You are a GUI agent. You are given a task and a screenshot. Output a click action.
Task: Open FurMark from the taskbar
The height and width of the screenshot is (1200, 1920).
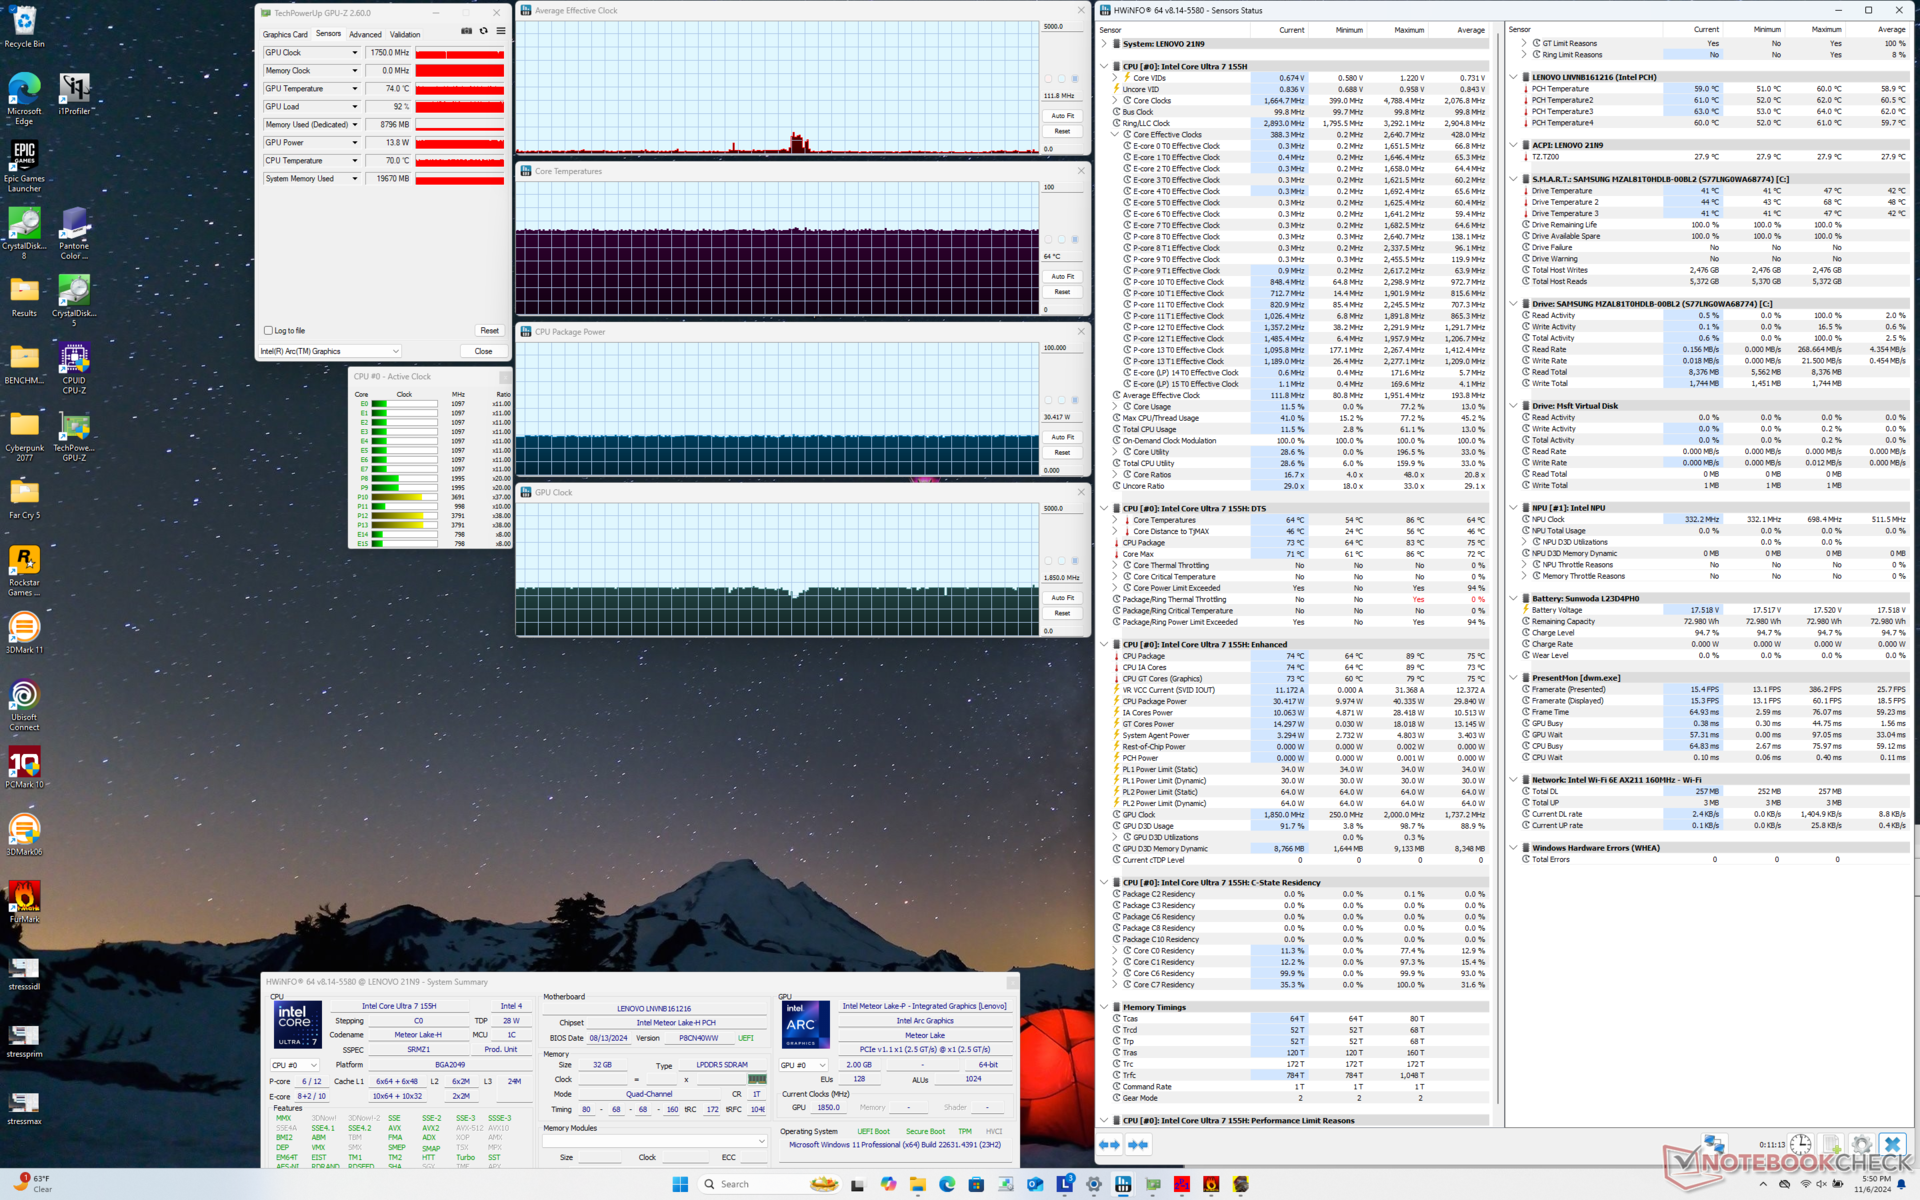pyautogui.click(x=1211, y=1184)
